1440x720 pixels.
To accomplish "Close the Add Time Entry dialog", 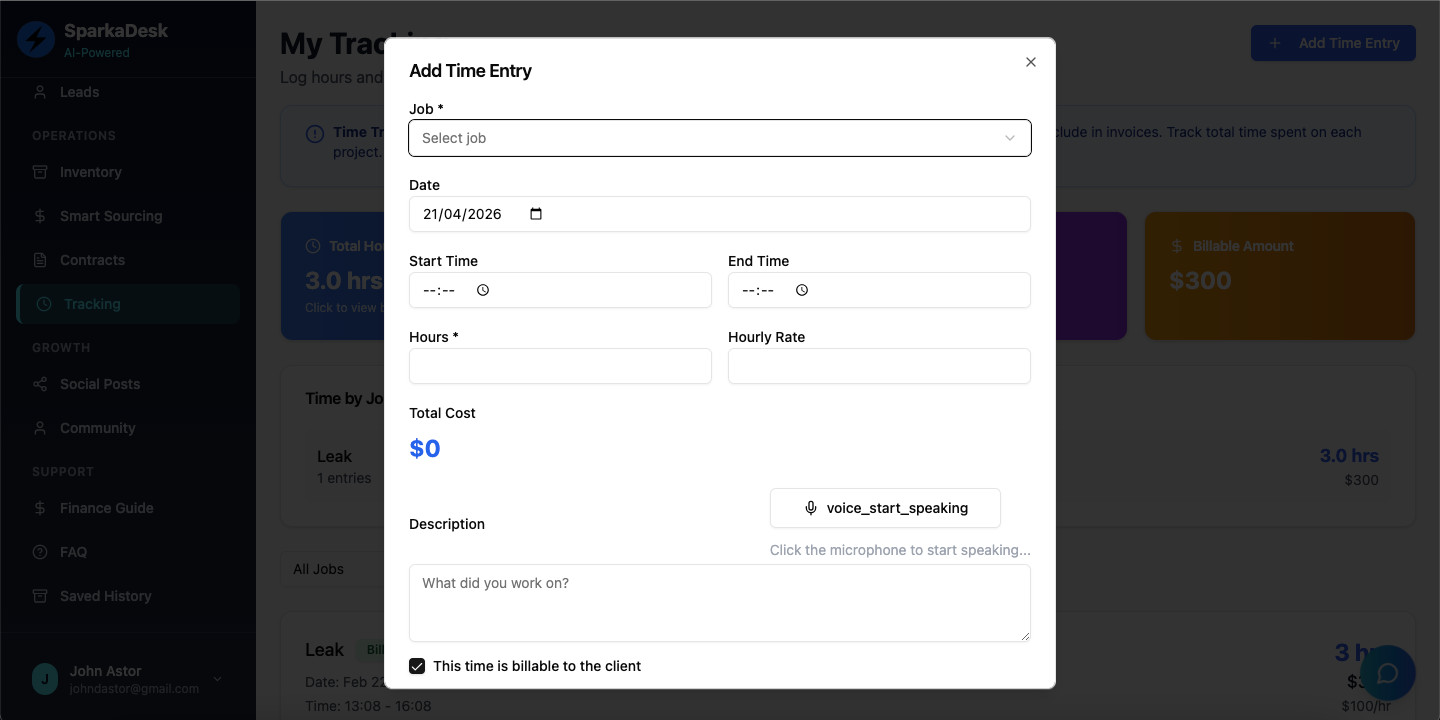I will point(1031,62).
